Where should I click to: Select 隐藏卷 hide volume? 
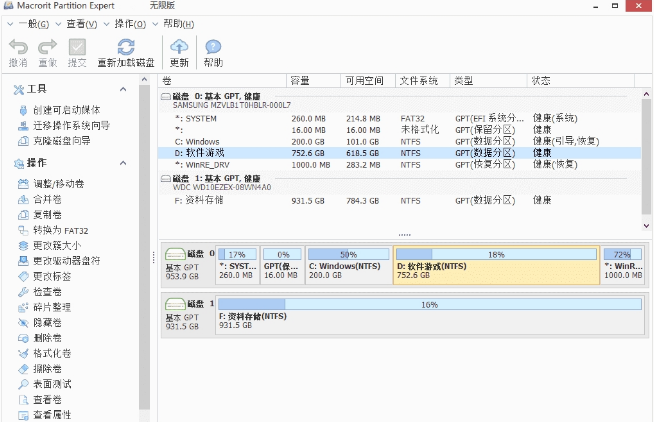tap(40, 323)
